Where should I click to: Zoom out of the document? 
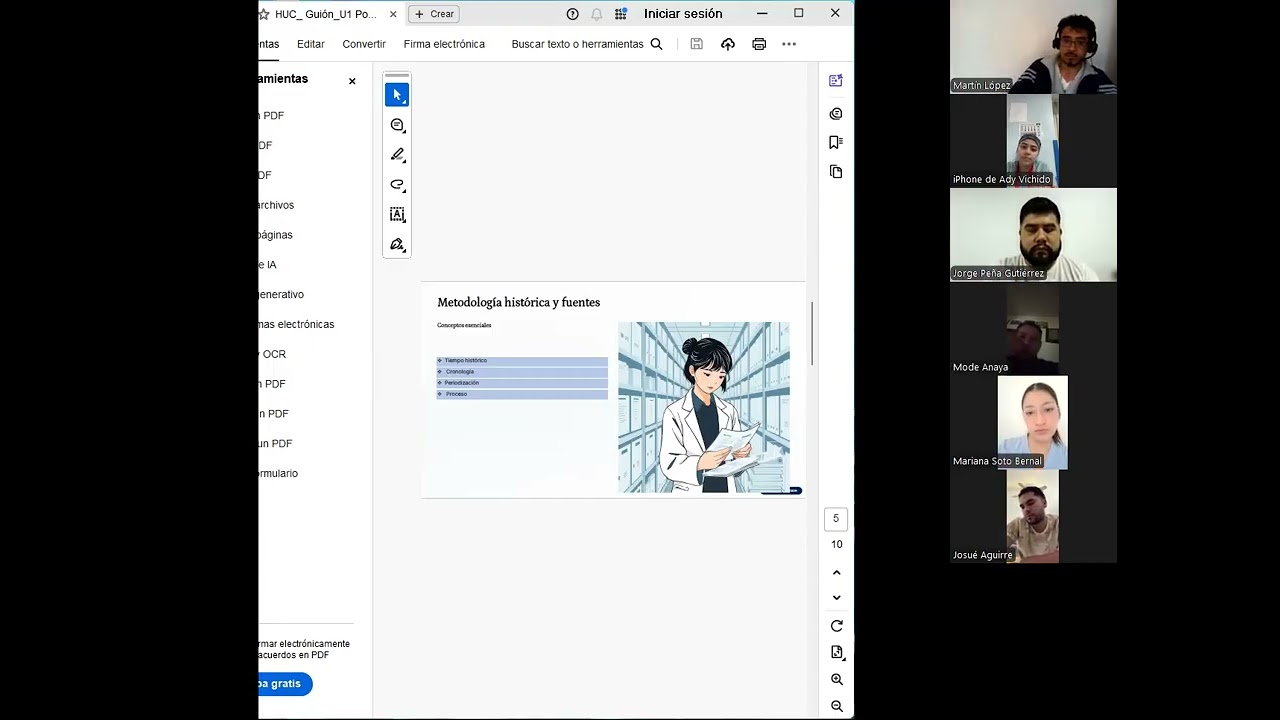click(837, 706)
